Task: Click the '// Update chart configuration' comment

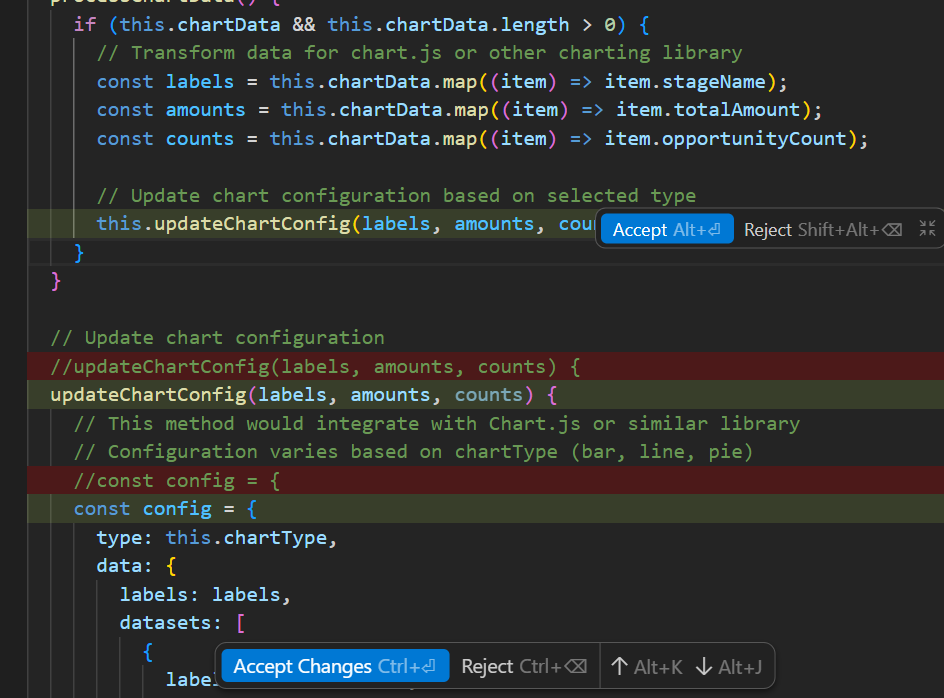Action: pyautogui.click(x=217, y=338)
